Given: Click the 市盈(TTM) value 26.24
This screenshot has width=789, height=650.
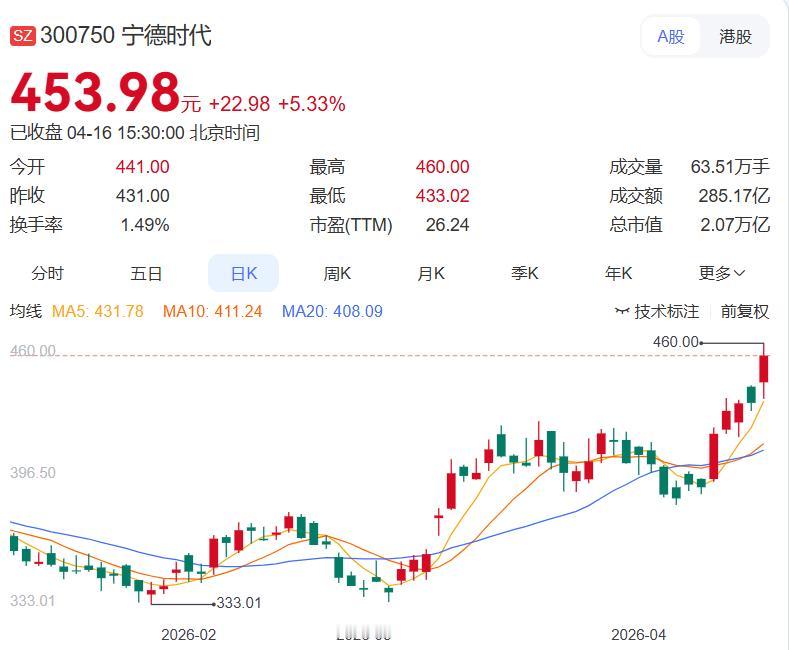Looking at the screenshot, I should (447, 225).
